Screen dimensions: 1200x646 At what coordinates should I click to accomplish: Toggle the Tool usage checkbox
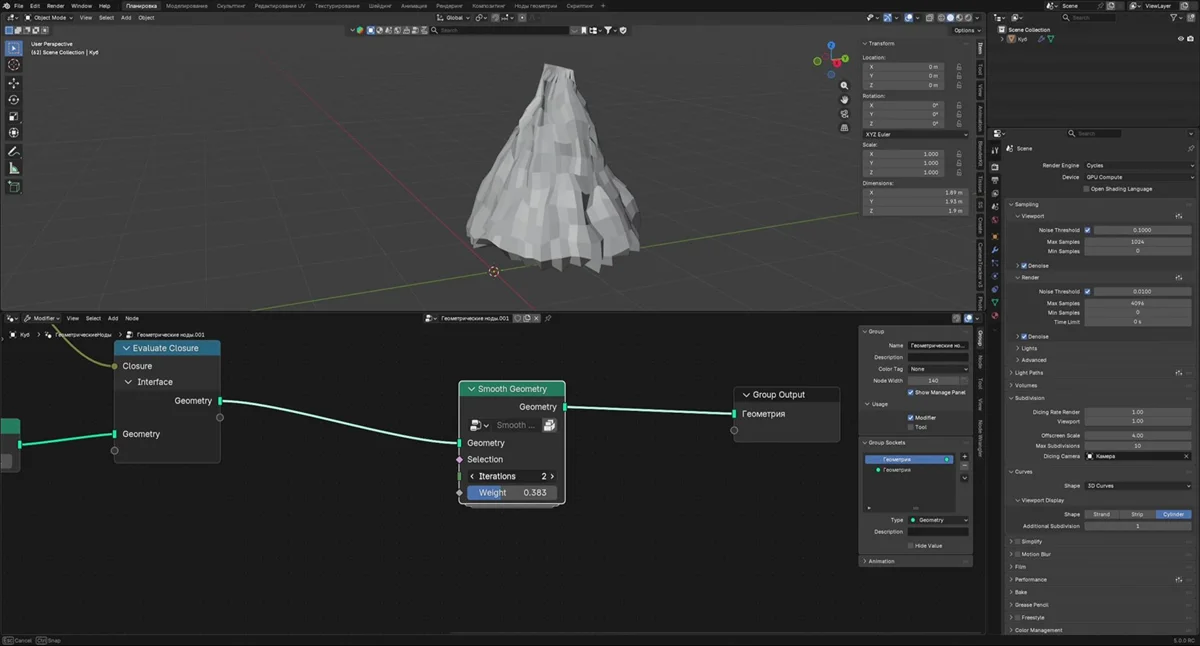click(911, 427)
